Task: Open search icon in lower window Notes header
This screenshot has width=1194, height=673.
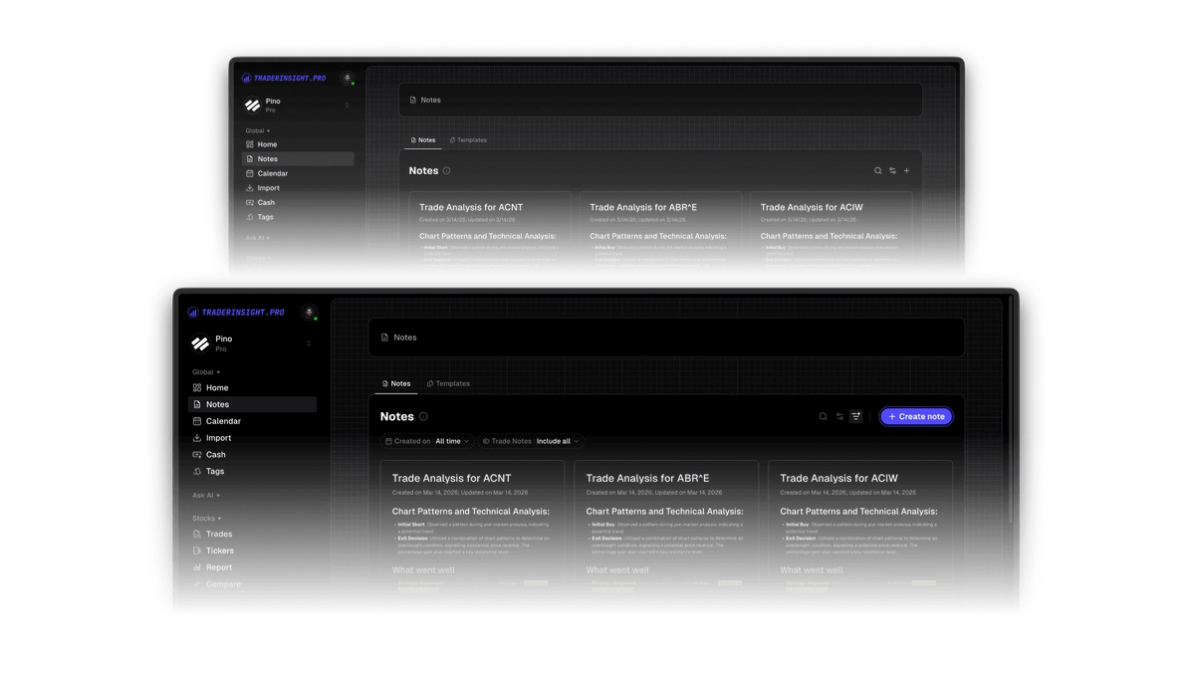Action: click(822, 416)
